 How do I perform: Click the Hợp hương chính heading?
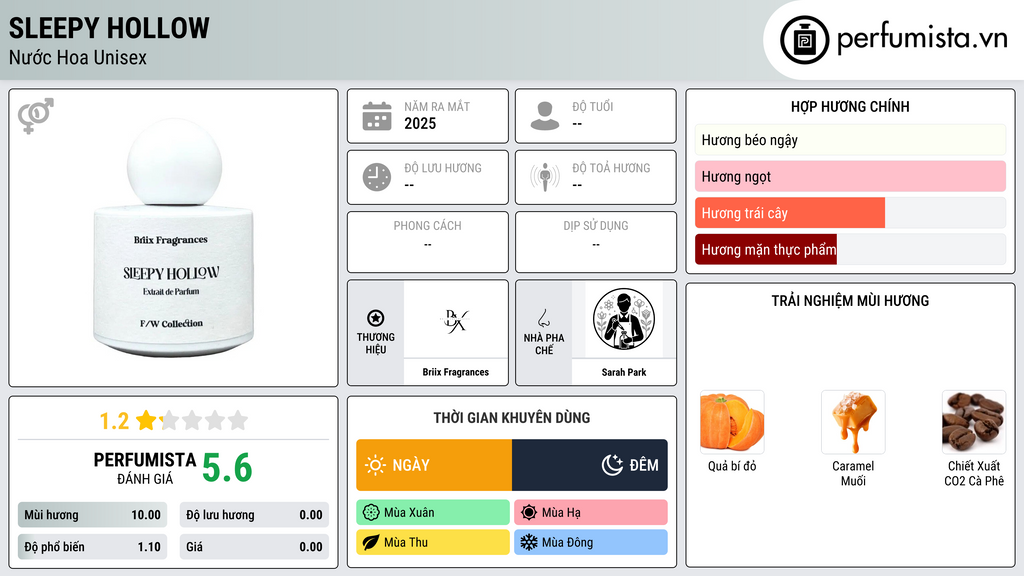point(850,106)
